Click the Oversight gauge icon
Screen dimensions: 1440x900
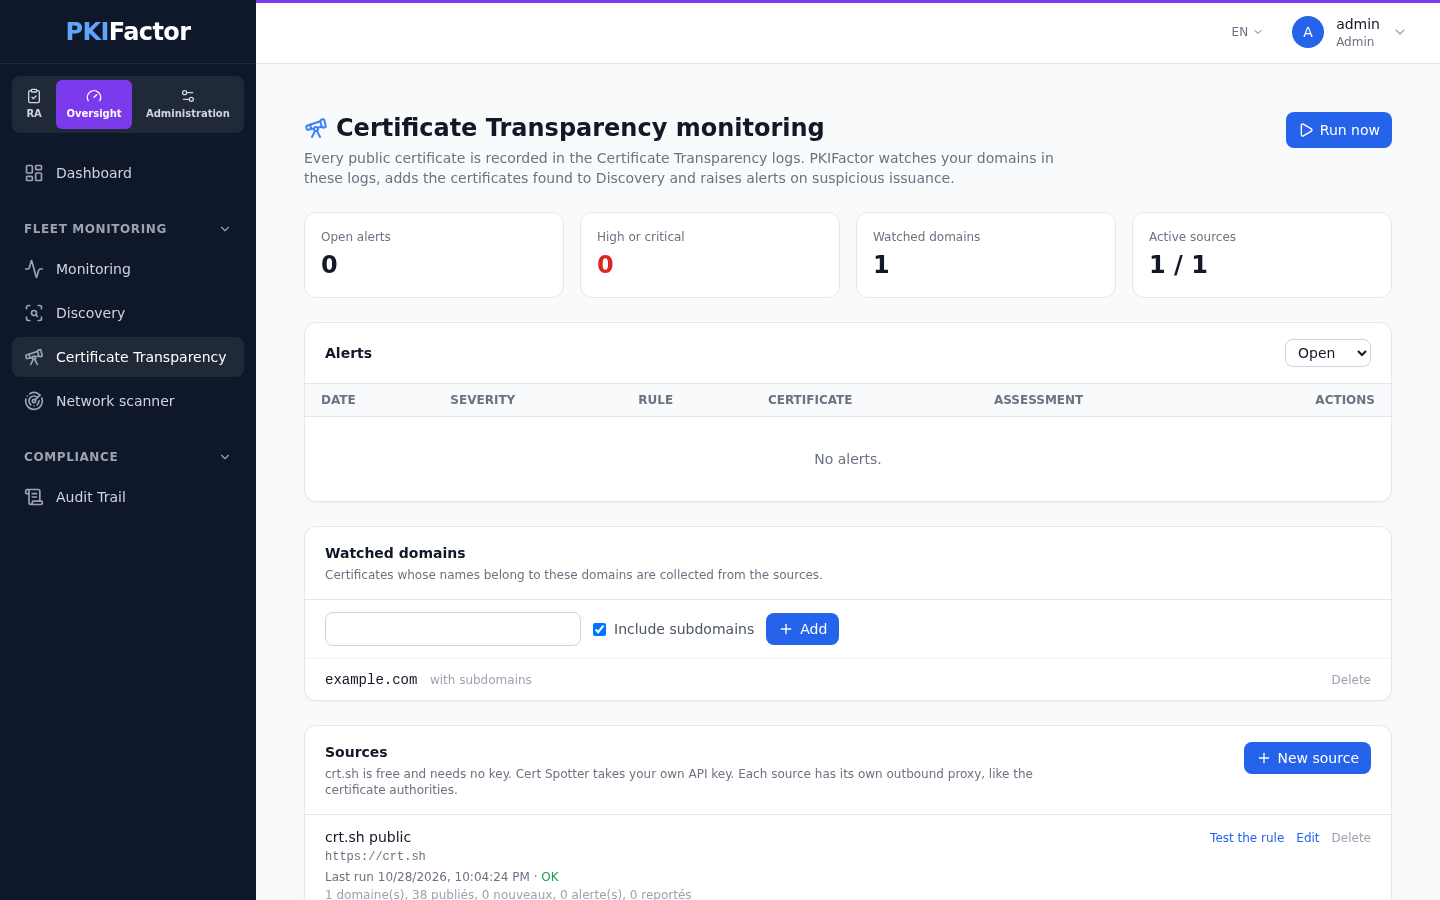[x=94, y=96]
